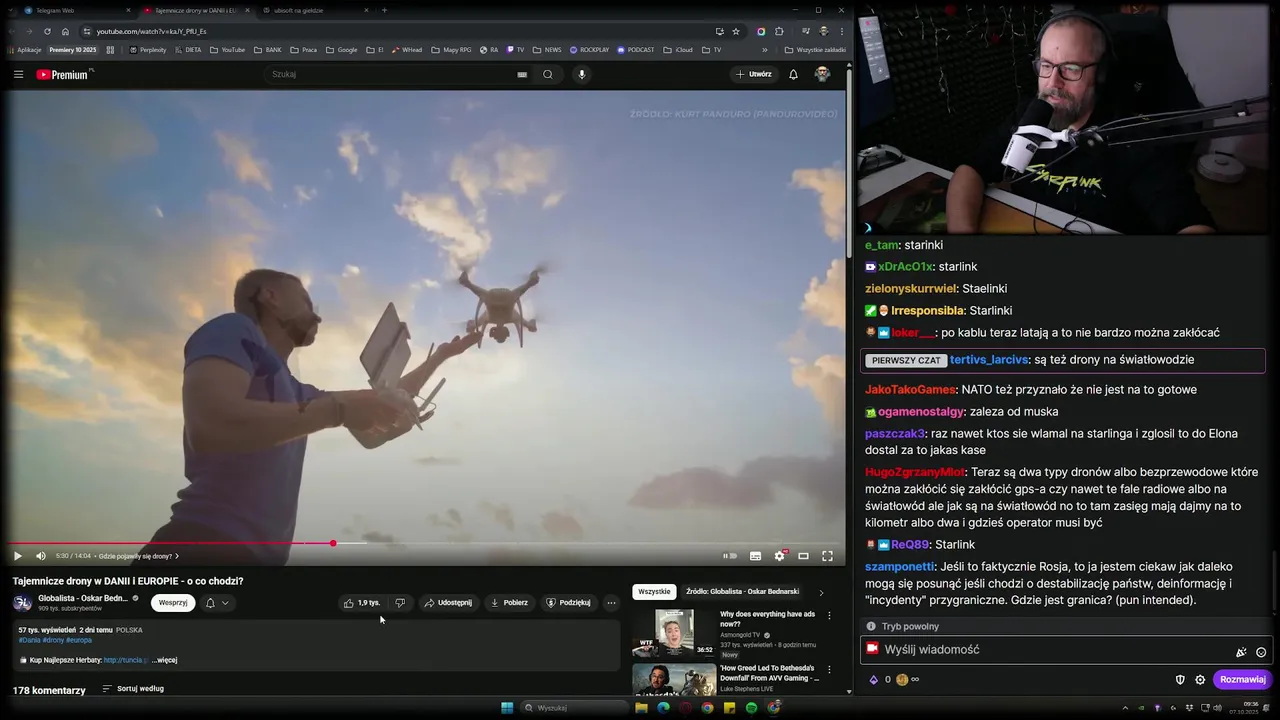Open video player settings gear
Viewport: 1280px width, 720px height.
pyautogui.click(x=779, y=556)
